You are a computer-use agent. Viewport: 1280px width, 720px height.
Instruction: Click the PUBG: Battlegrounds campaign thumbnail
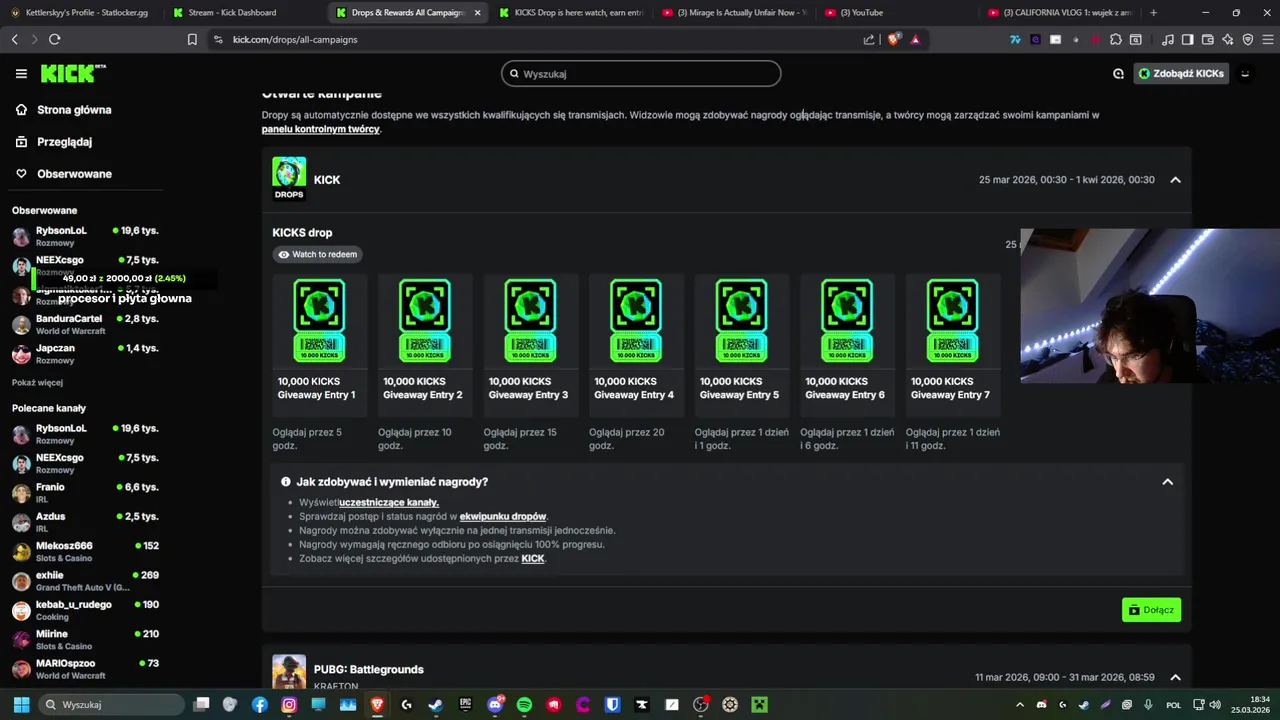[x=289, y=673]
